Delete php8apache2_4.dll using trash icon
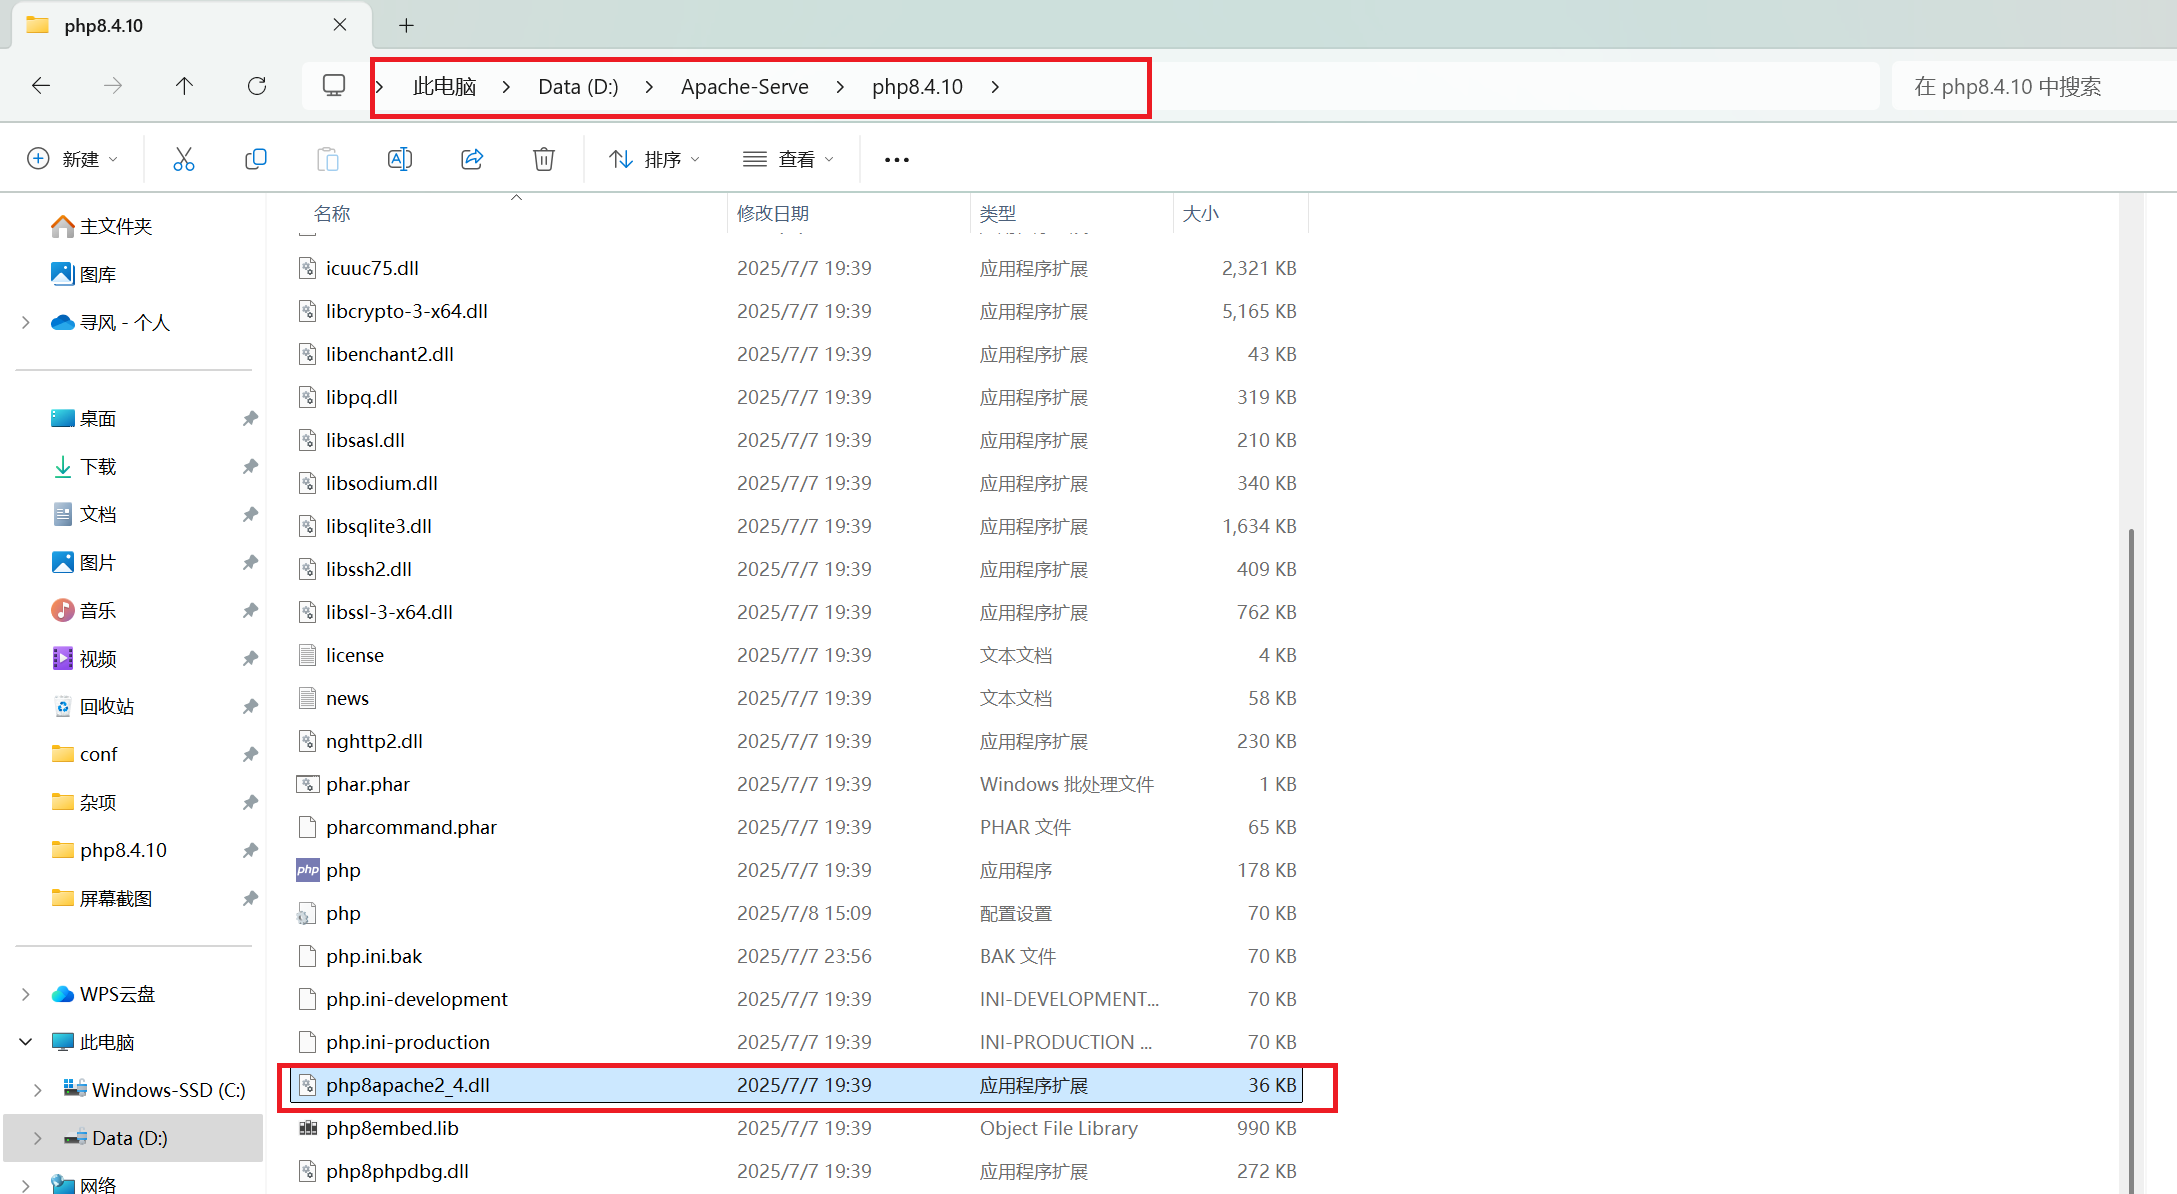The width and height of the screenshot is (2177, 1194). coord(543,158)
